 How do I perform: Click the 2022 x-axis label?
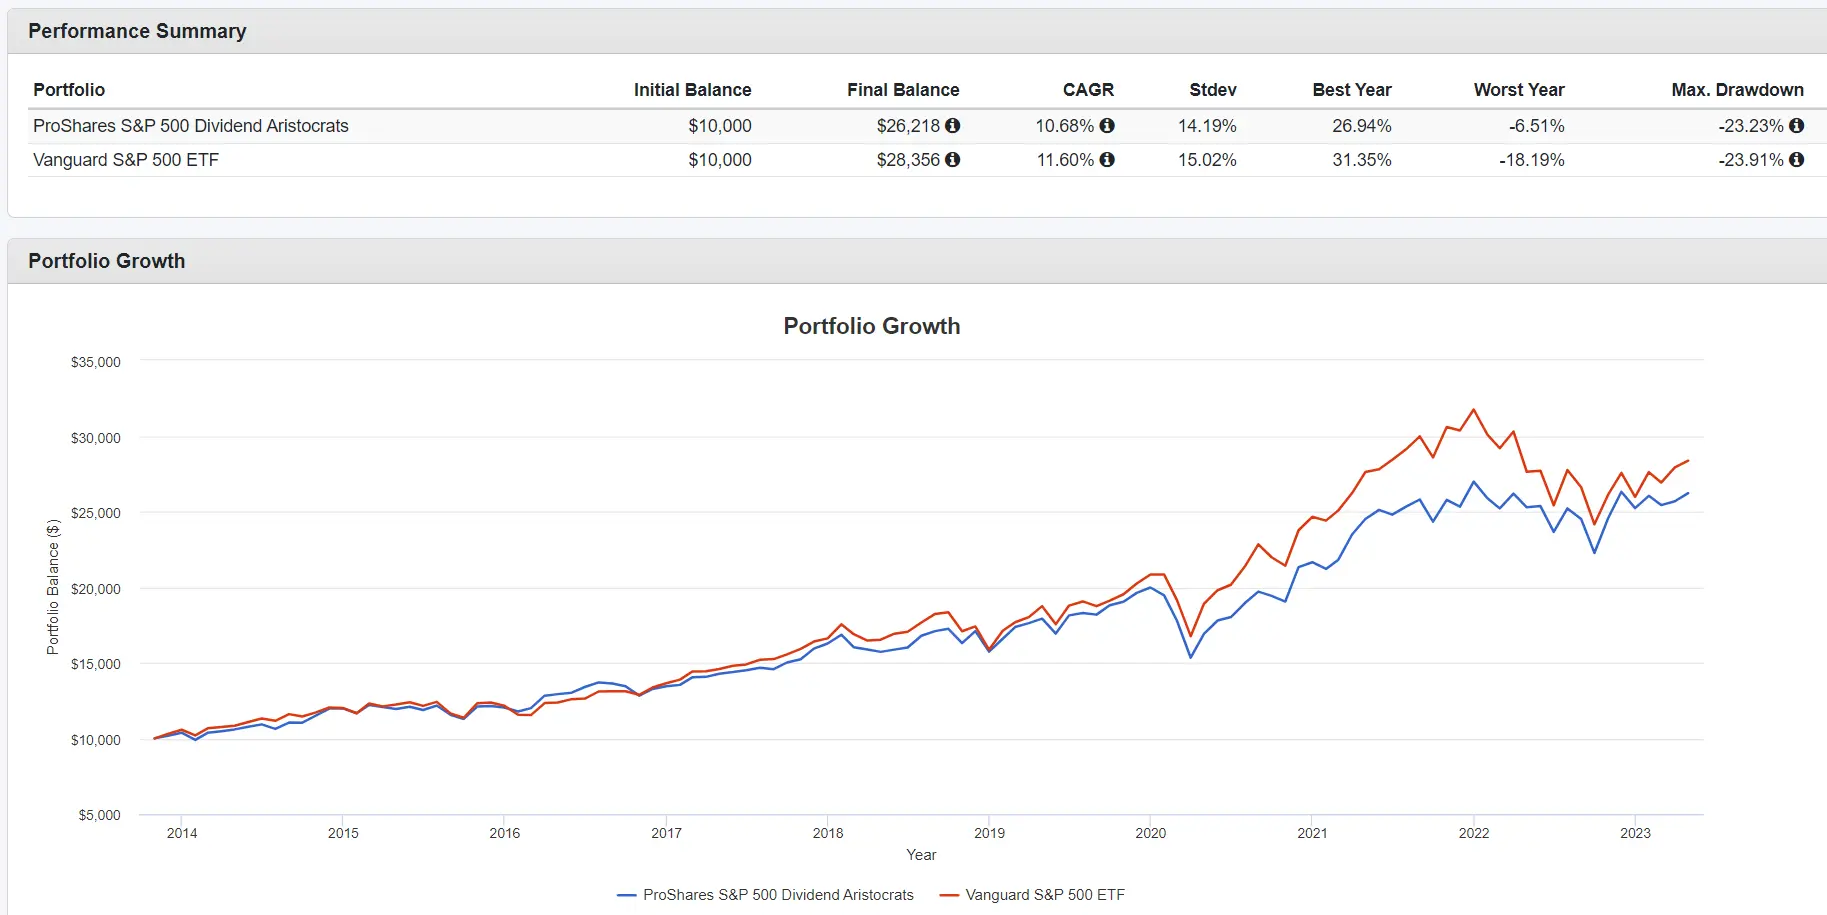pos(1474,833)
